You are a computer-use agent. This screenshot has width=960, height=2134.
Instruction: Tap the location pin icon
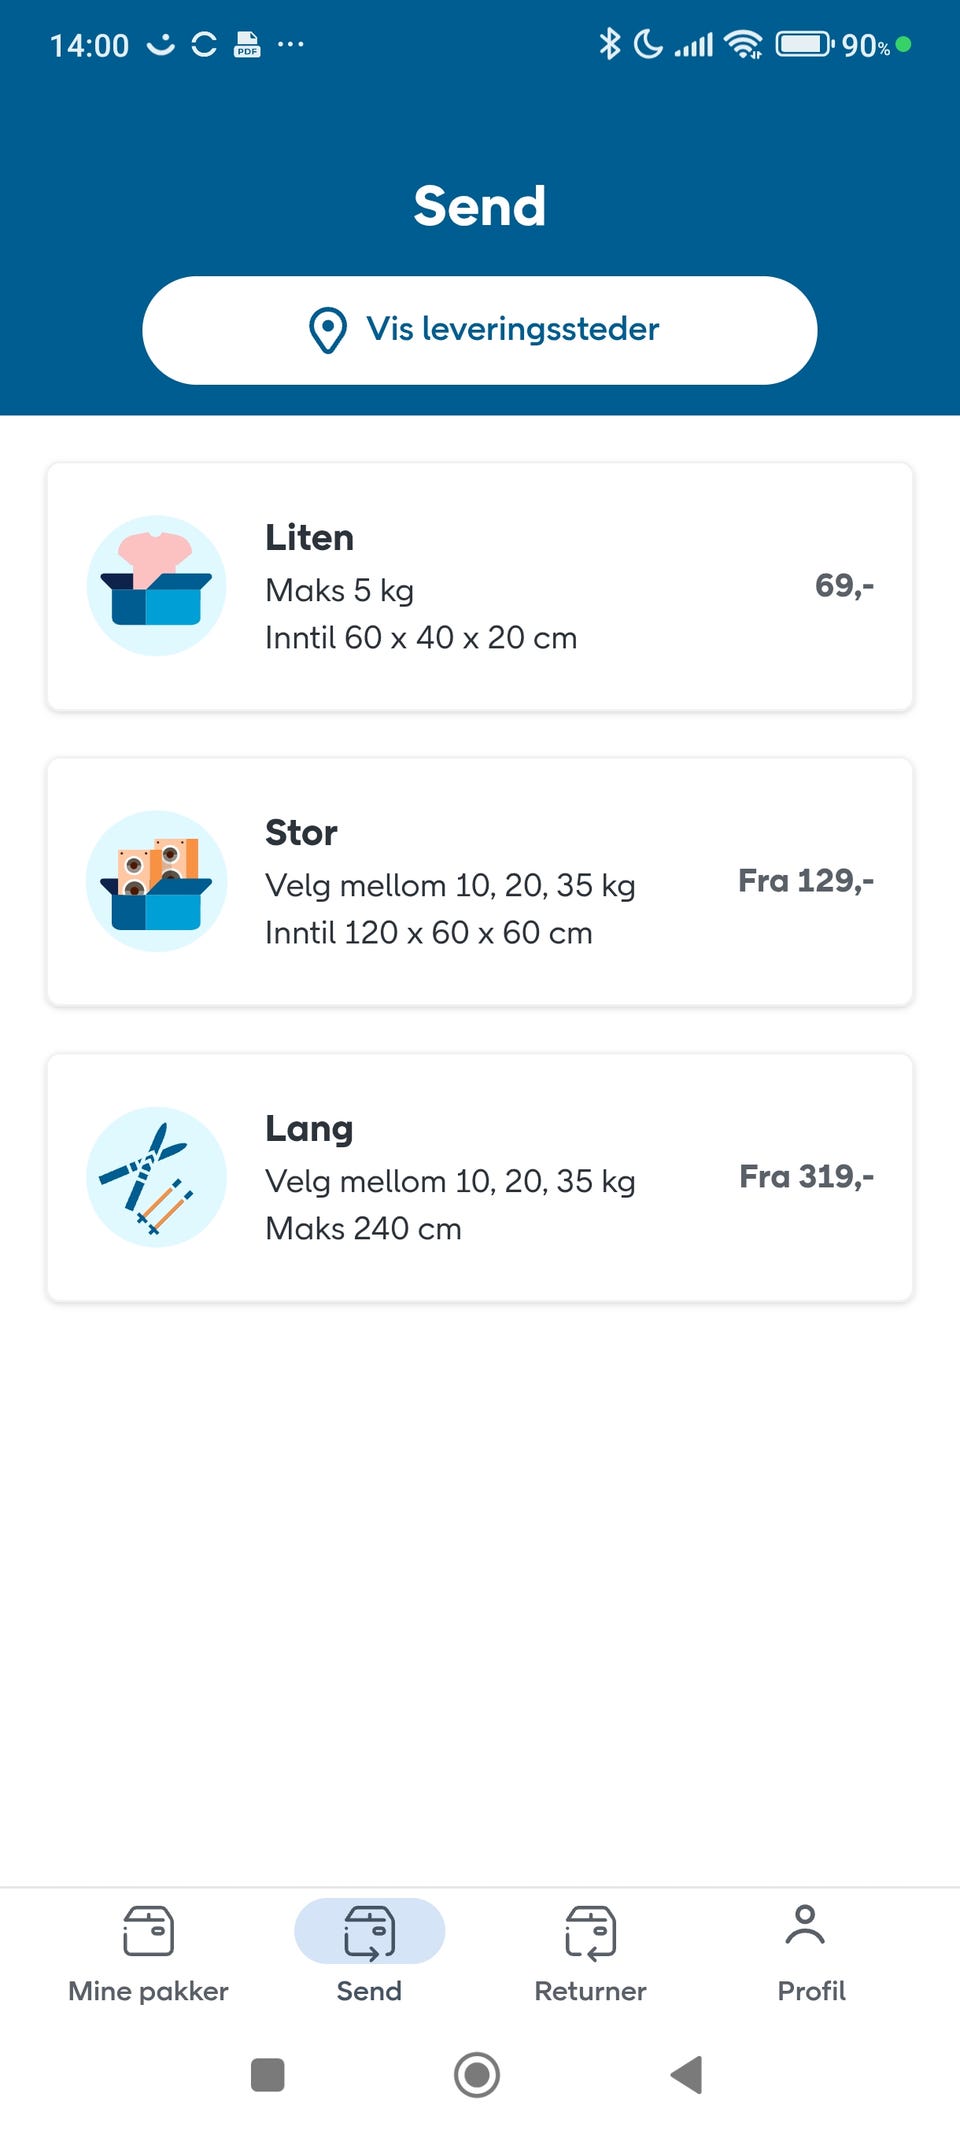[328, 330]
